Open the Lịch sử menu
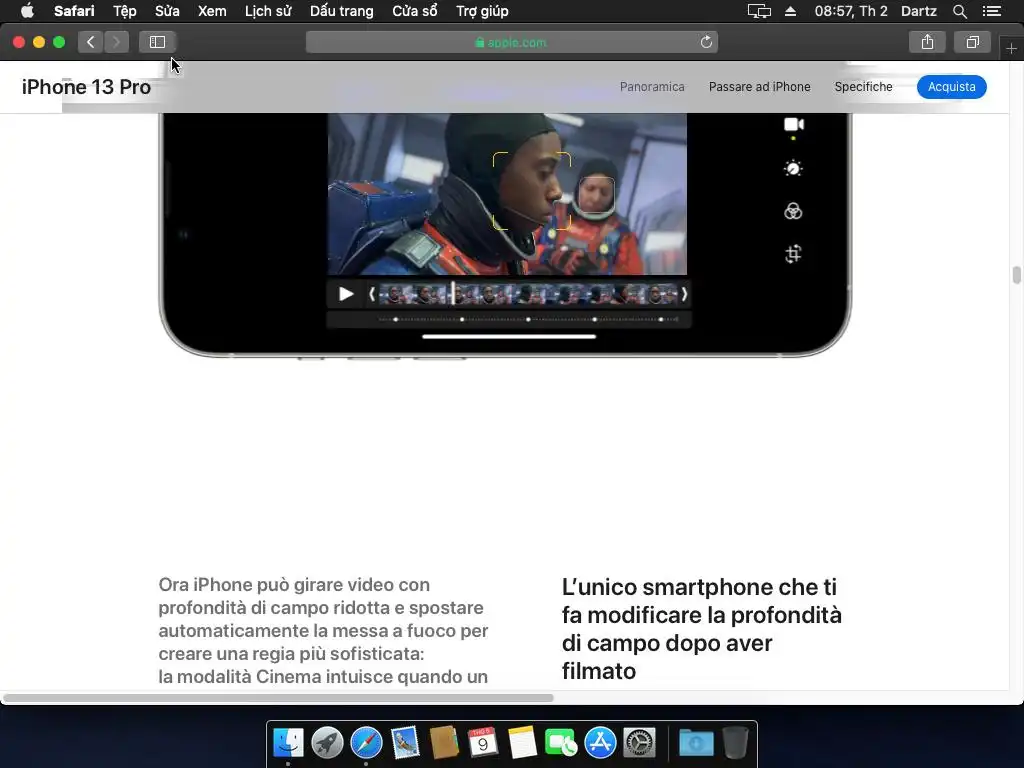The image size is (1024, 768). pos(268,11)
